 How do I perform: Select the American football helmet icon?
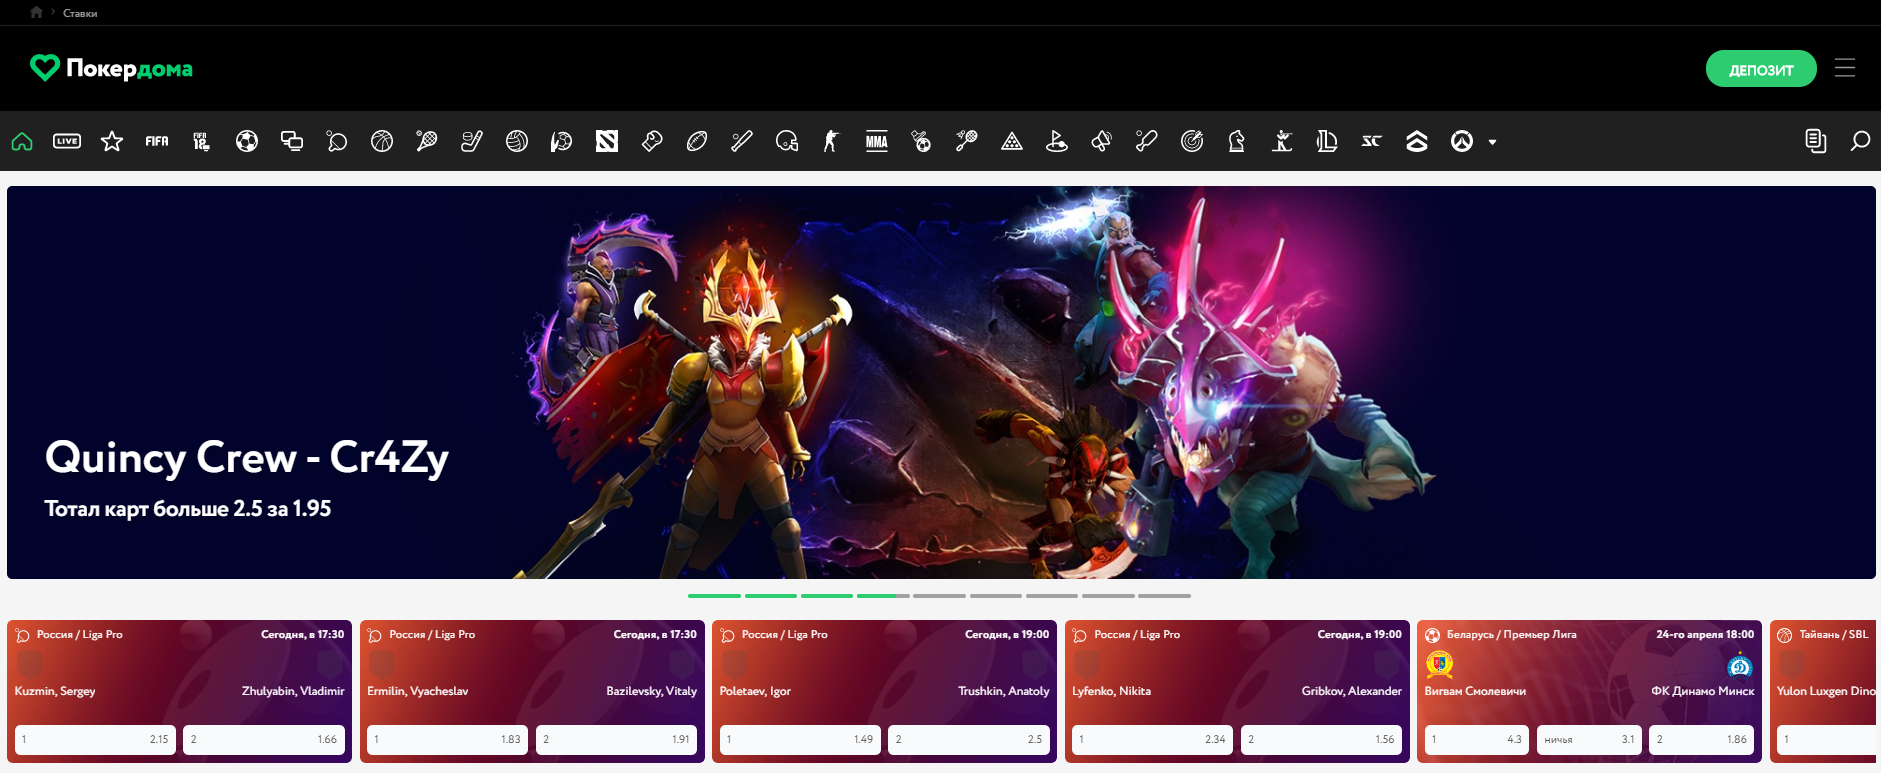point(787,141)
